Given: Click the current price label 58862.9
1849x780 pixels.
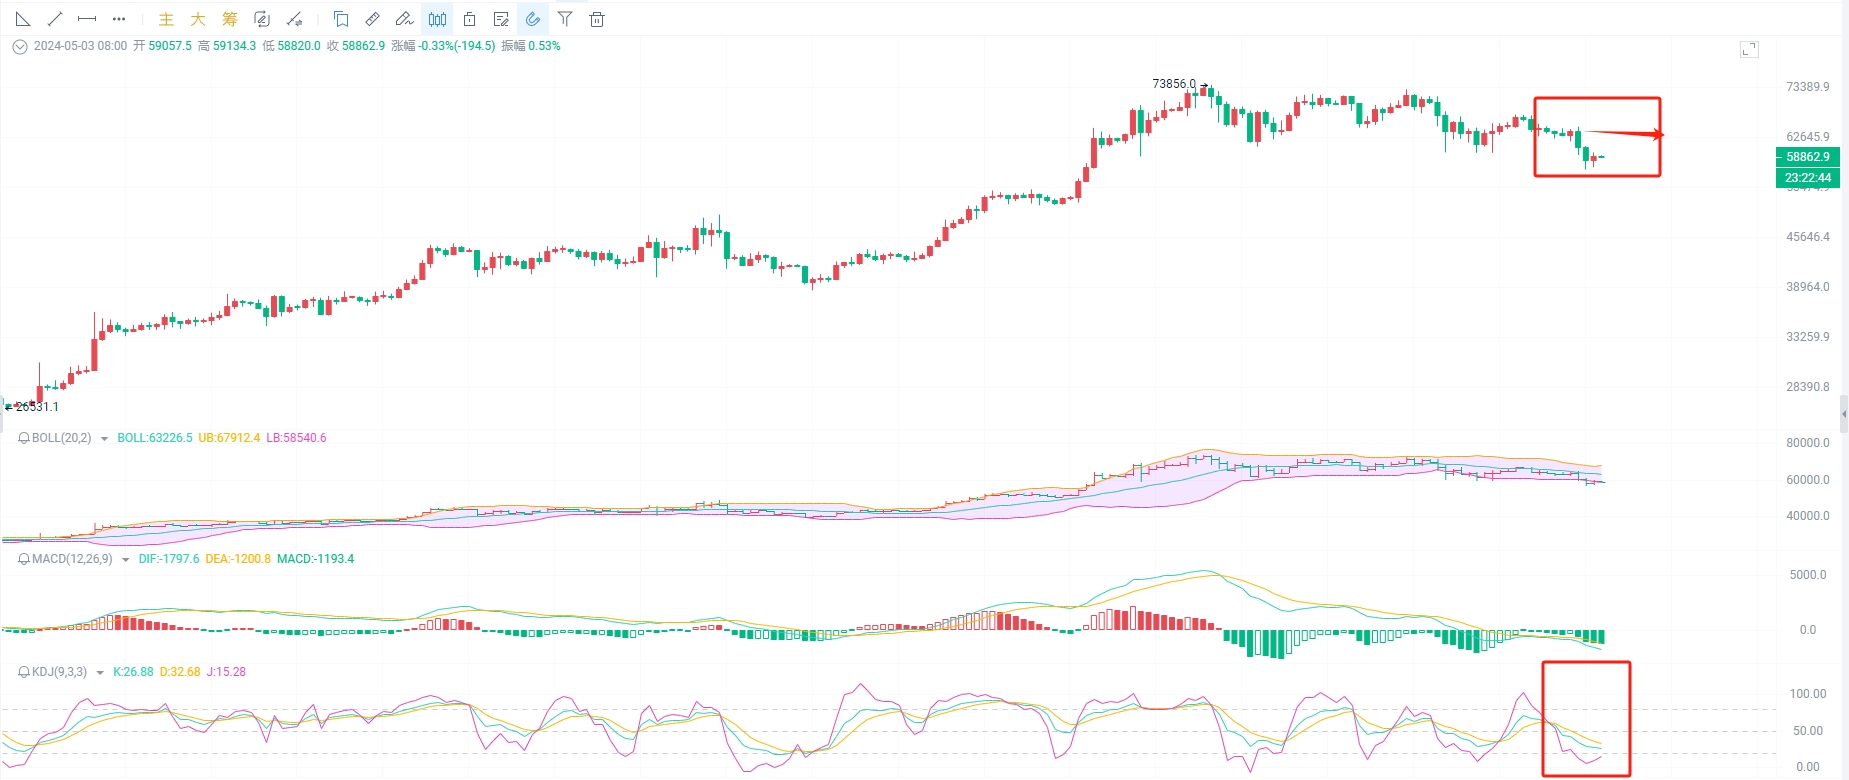Looking at the screenshot, I should pos(1807,157).
